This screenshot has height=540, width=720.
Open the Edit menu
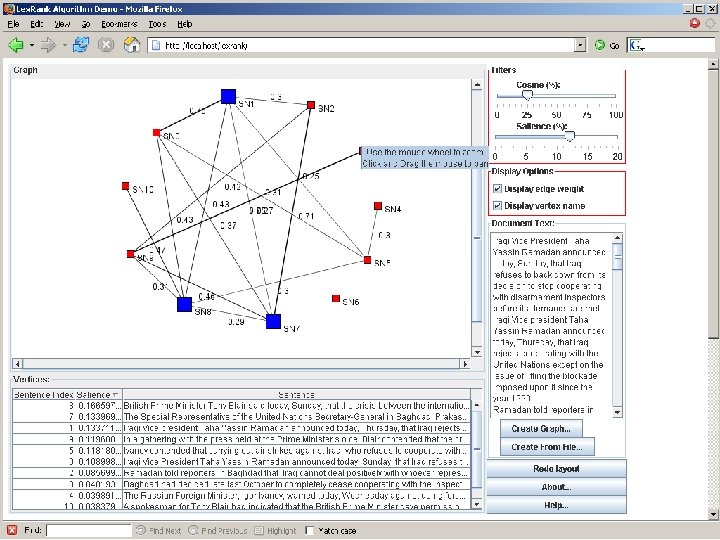pyautogui.click(x=37, y=24)
